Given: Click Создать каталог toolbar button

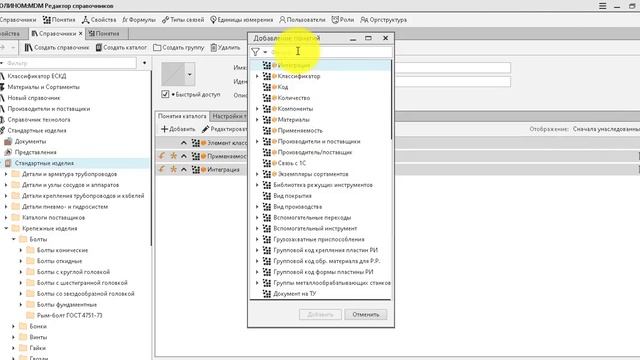Looking at the screenshot, I should pyautogui.click(x=121, y=47).
